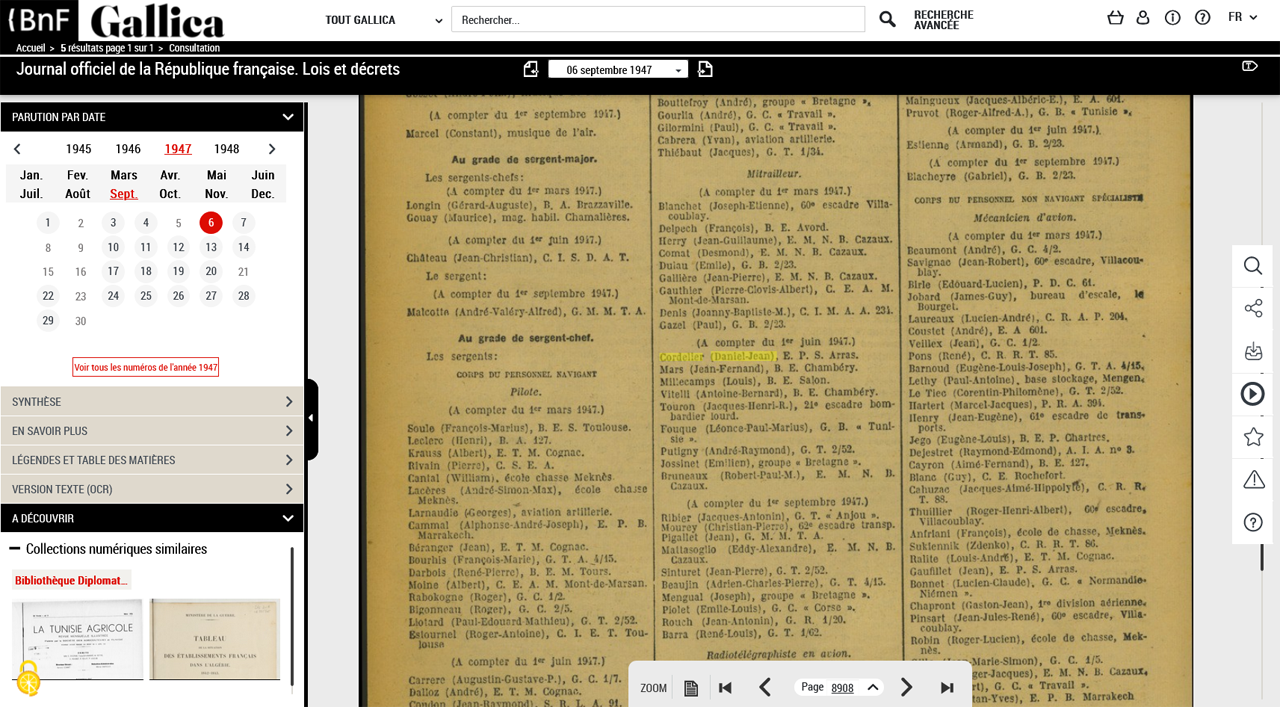Open the TOUT GALLICA search scope dropdown
Image resolution: width=1280 pixels, height=707 pixels.
click(x=384, y=20)
